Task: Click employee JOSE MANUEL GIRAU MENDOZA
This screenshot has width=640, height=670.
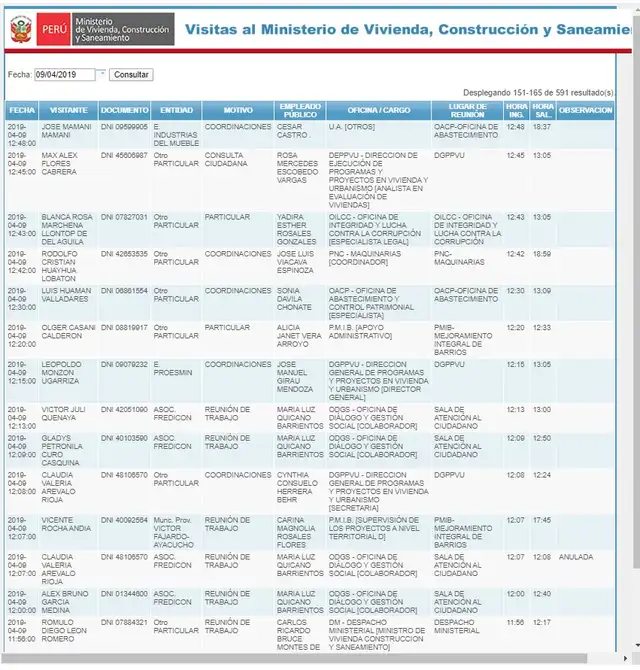Action: [x=295, y=377]
